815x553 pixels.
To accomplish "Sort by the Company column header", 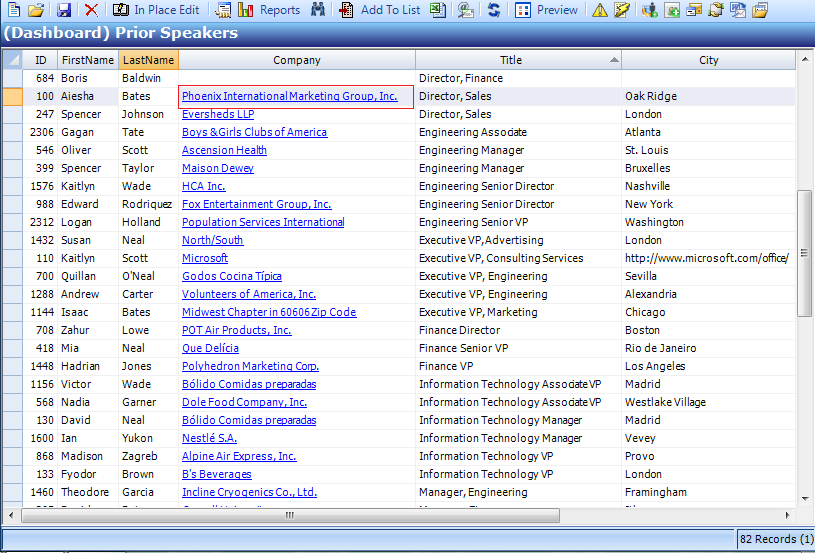I will click(297, 60).
